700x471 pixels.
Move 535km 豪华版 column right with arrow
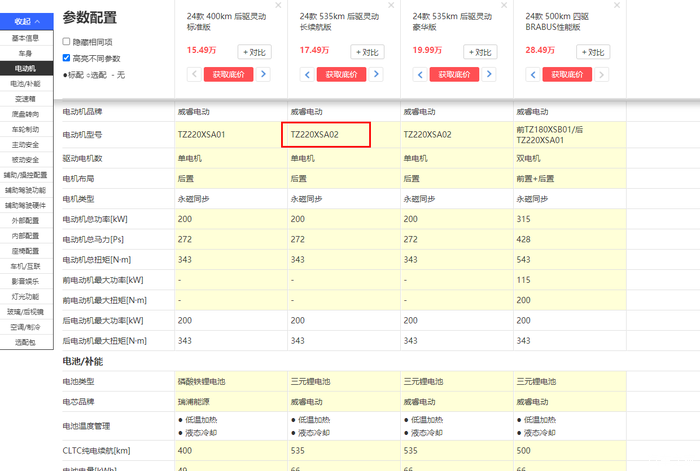490,73
